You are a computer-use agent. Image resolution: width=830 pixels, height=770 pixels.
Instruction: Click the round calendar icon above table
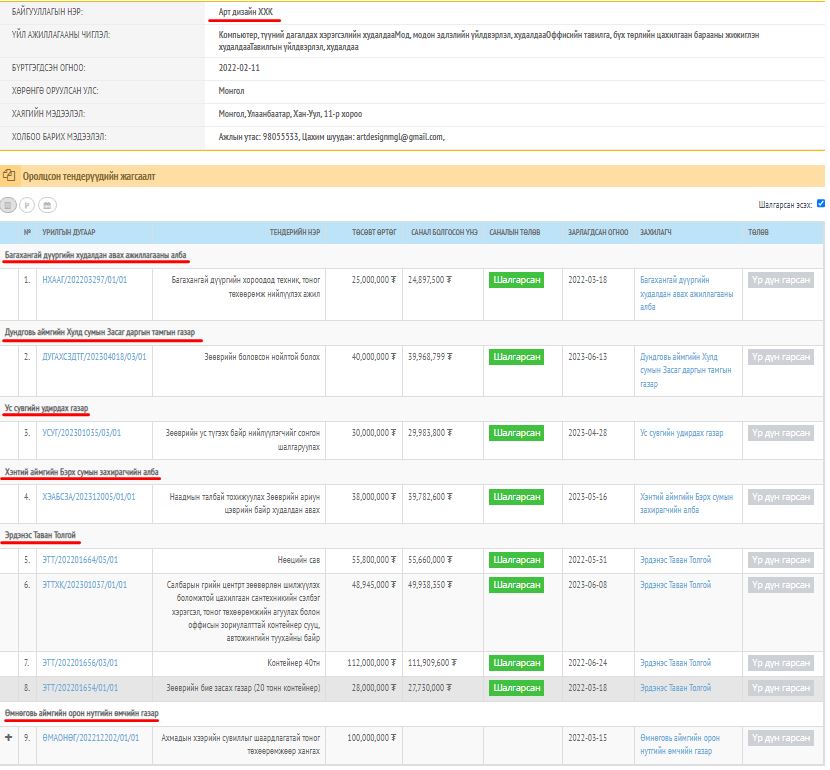[x=46, y=204]
